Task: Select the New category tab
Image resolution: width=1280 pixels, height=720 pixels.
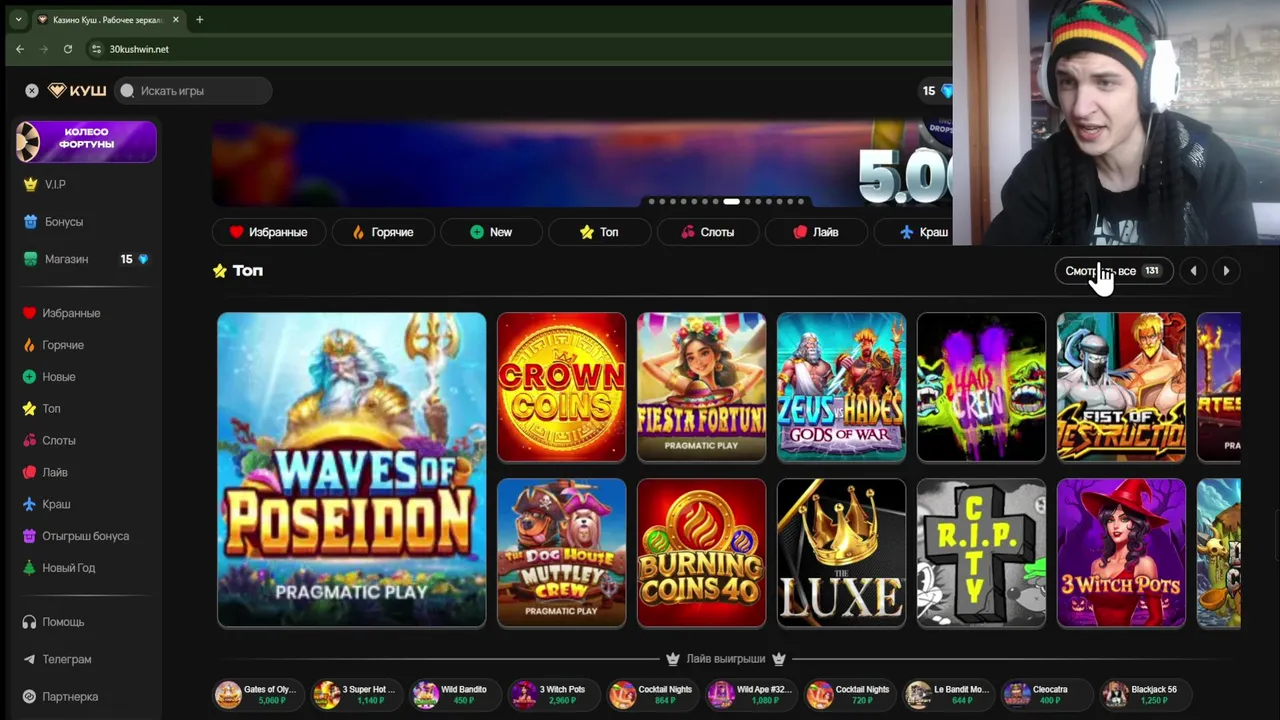Action: (x=491, y=232)
